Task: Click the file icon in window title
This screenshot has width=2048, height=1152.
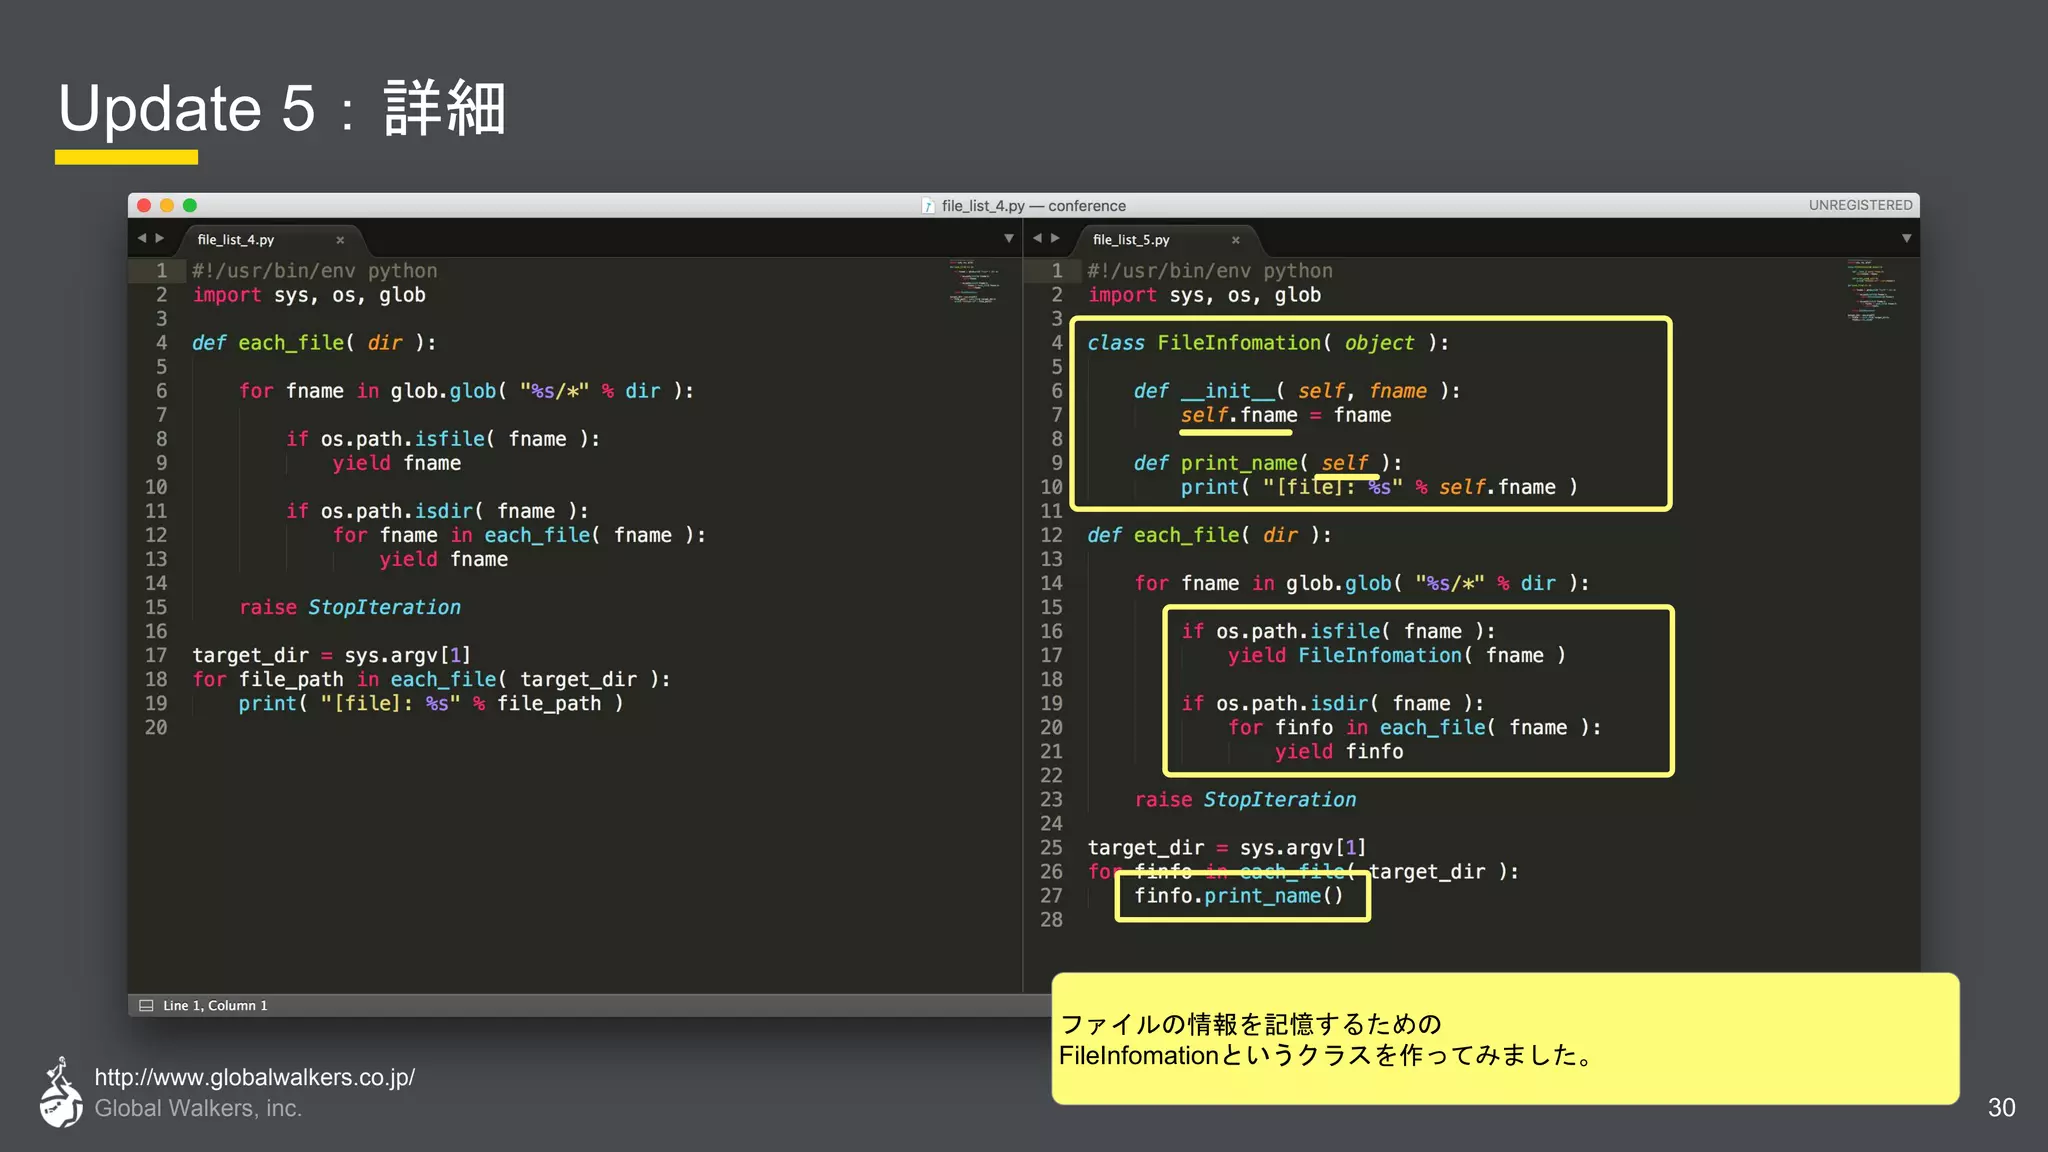Action: click(x=928, y=206)
